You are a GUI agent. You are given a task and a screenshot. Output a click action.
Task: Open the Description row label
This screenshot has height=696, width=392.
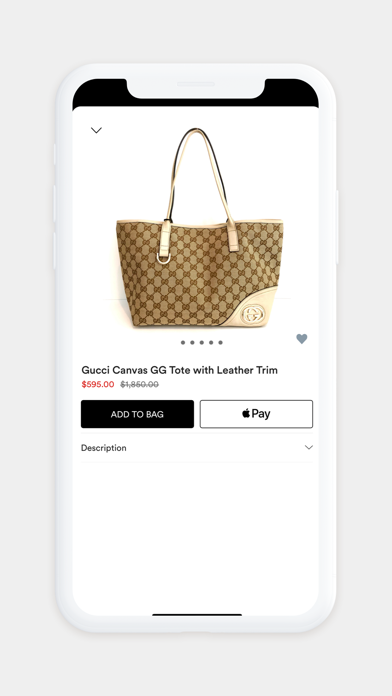[x=103, y=448]
